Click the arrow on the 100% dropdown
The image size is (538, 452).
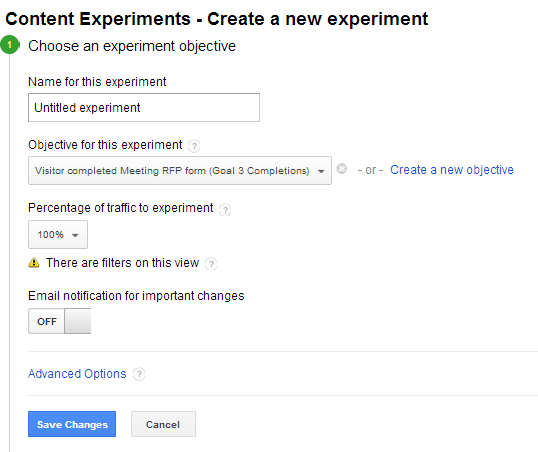tap(75, 235)
